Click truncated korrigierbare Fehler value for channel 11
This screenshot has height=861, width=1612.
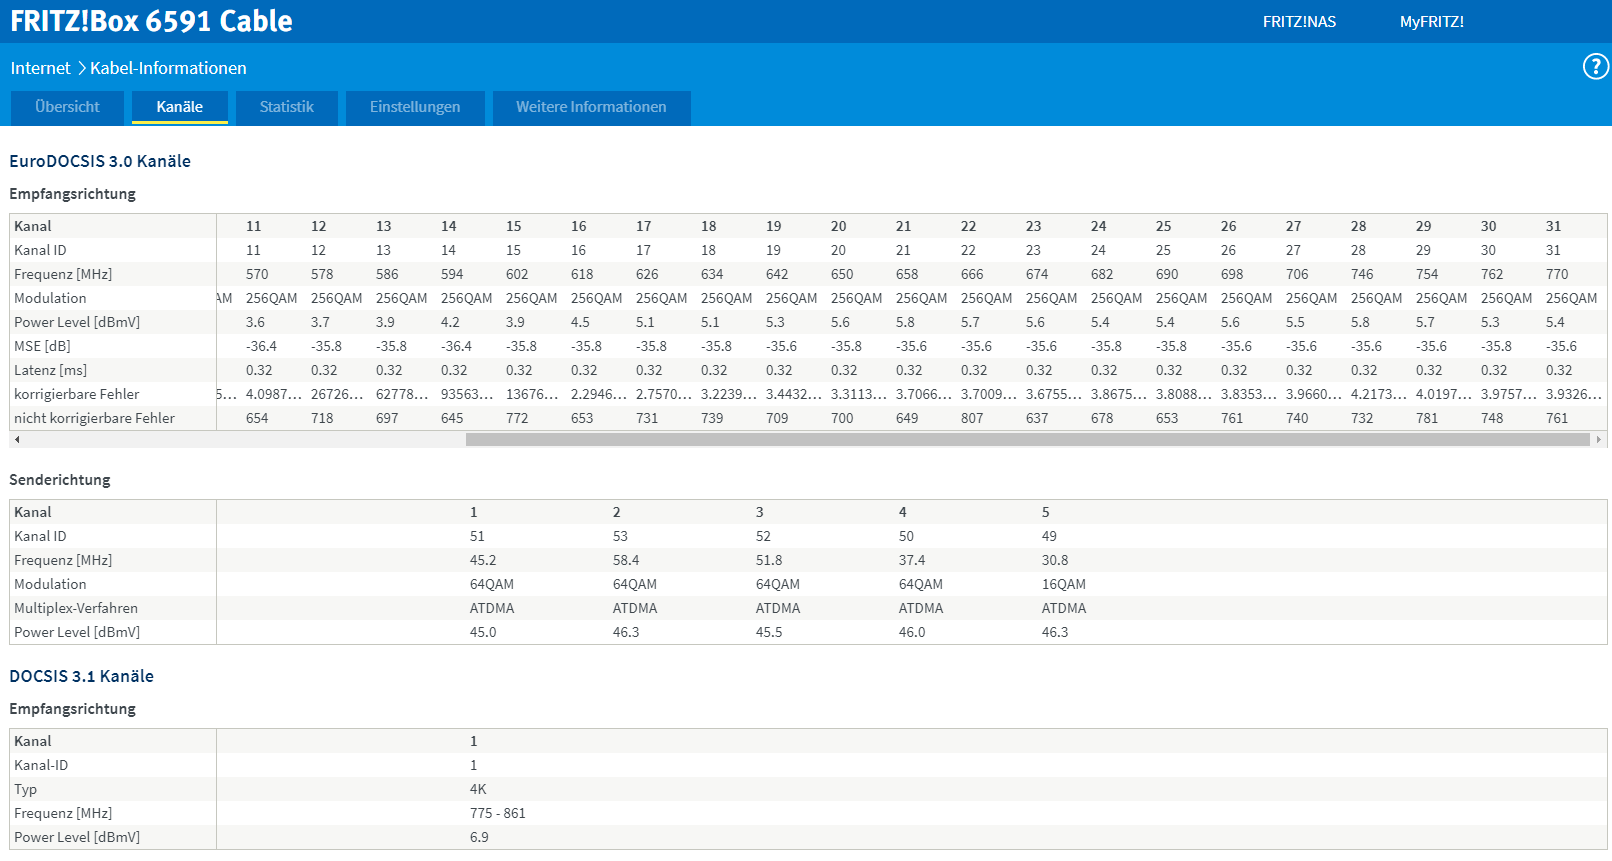point(273,394)
